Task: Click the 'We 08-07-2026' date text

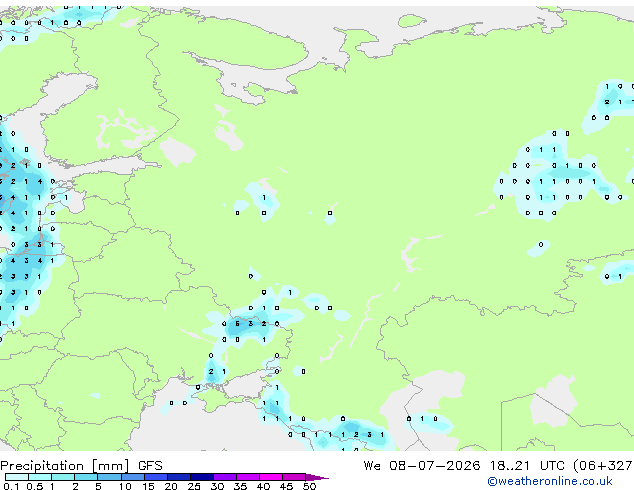Action: [422, 466]
